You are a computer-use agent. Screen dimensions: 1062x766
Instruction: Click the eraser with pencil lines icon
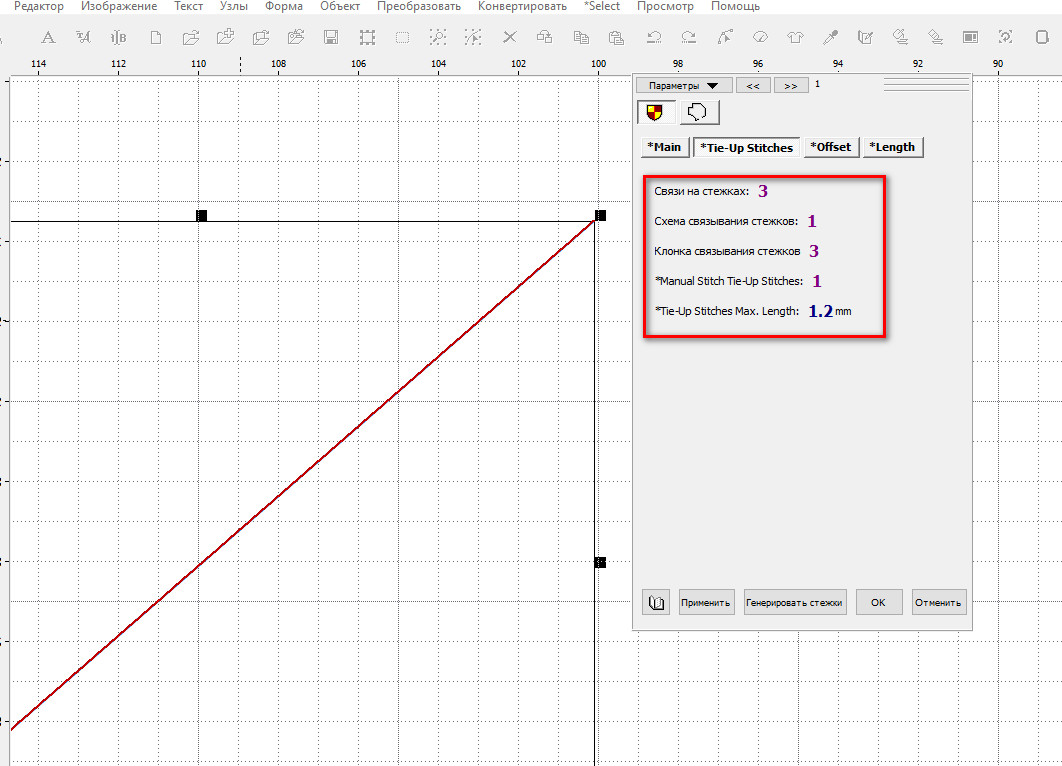900,37
